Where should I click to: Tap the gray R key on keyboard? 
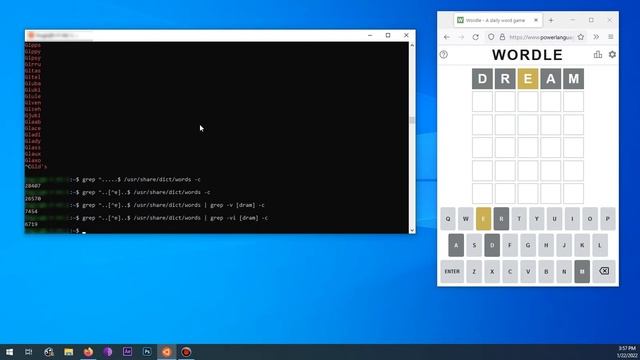click(x=501, y=219)
